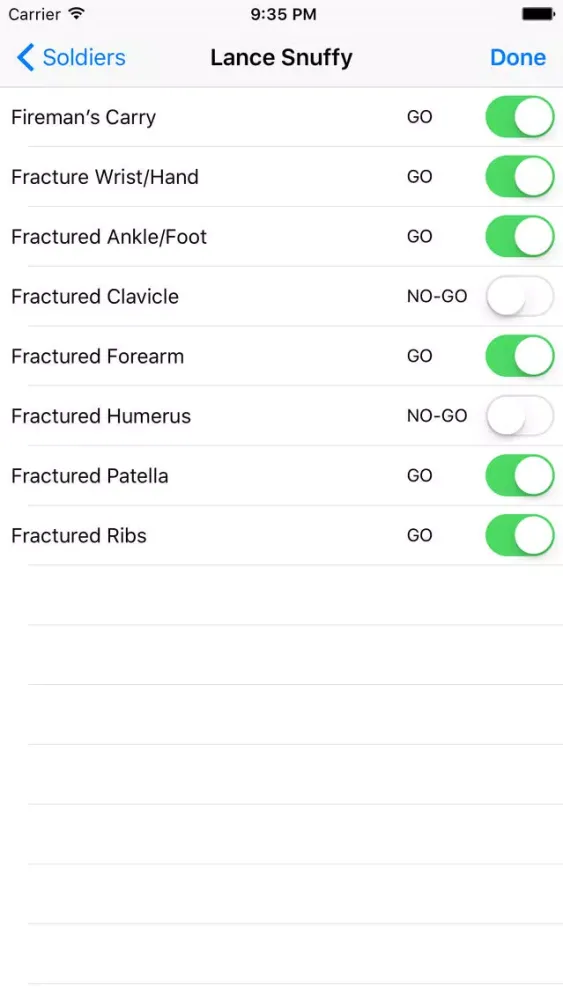Switch off the Fractured Forearm toggle
Screen dimensions: 563x1000
pyautogui.click(x=520, y=356)
